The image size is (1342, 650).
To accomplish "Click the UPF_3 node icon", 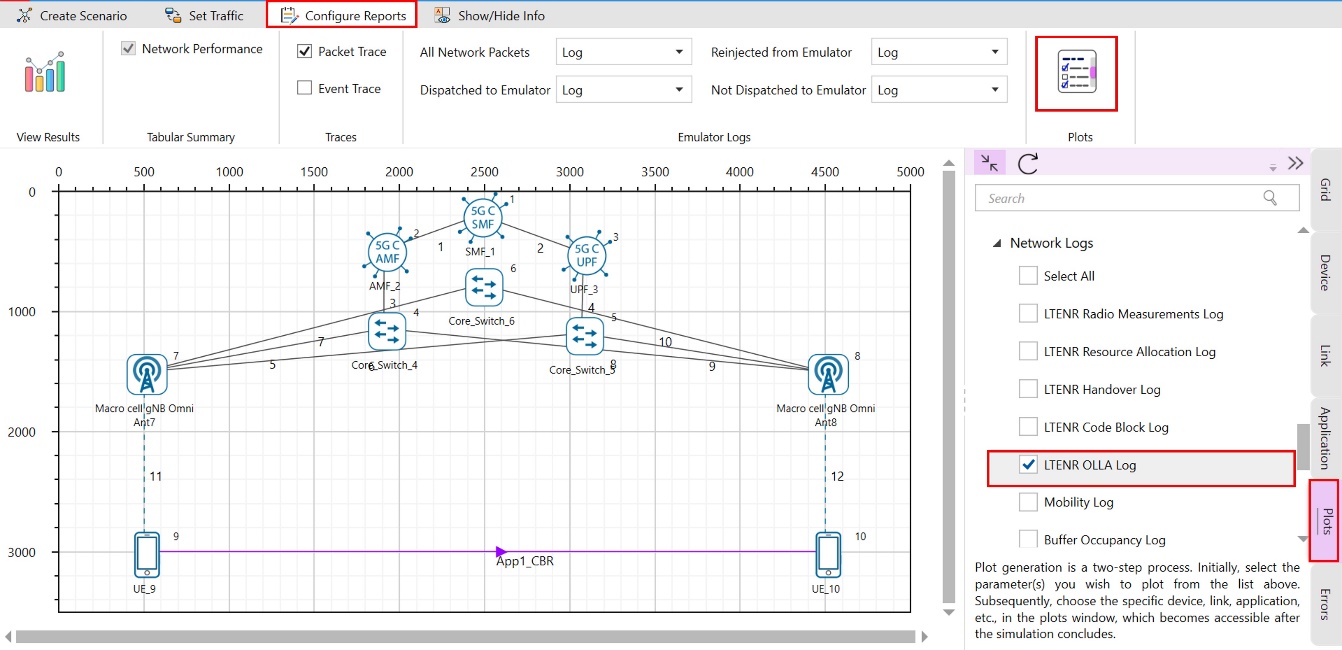I will point(586,257).
